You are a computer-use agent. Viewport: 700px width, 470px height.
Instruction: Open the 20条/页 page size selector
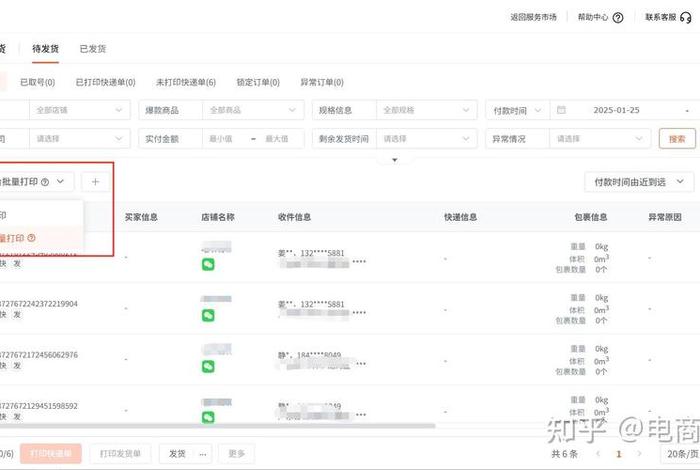coord(681,454)
